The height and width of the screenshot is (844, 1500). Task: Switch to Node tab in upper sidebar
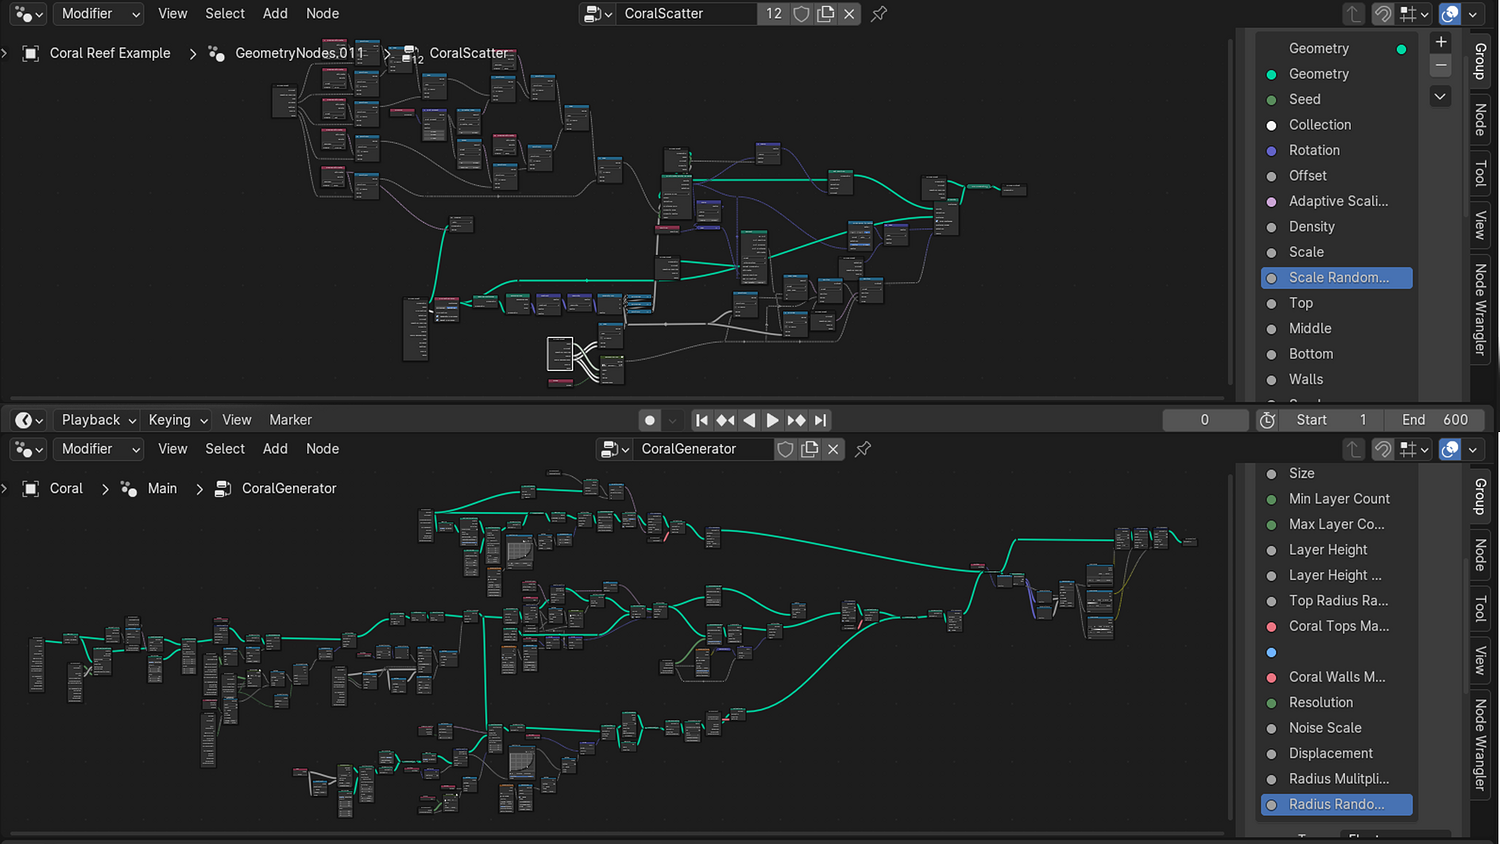click(x=1481, y=119)
